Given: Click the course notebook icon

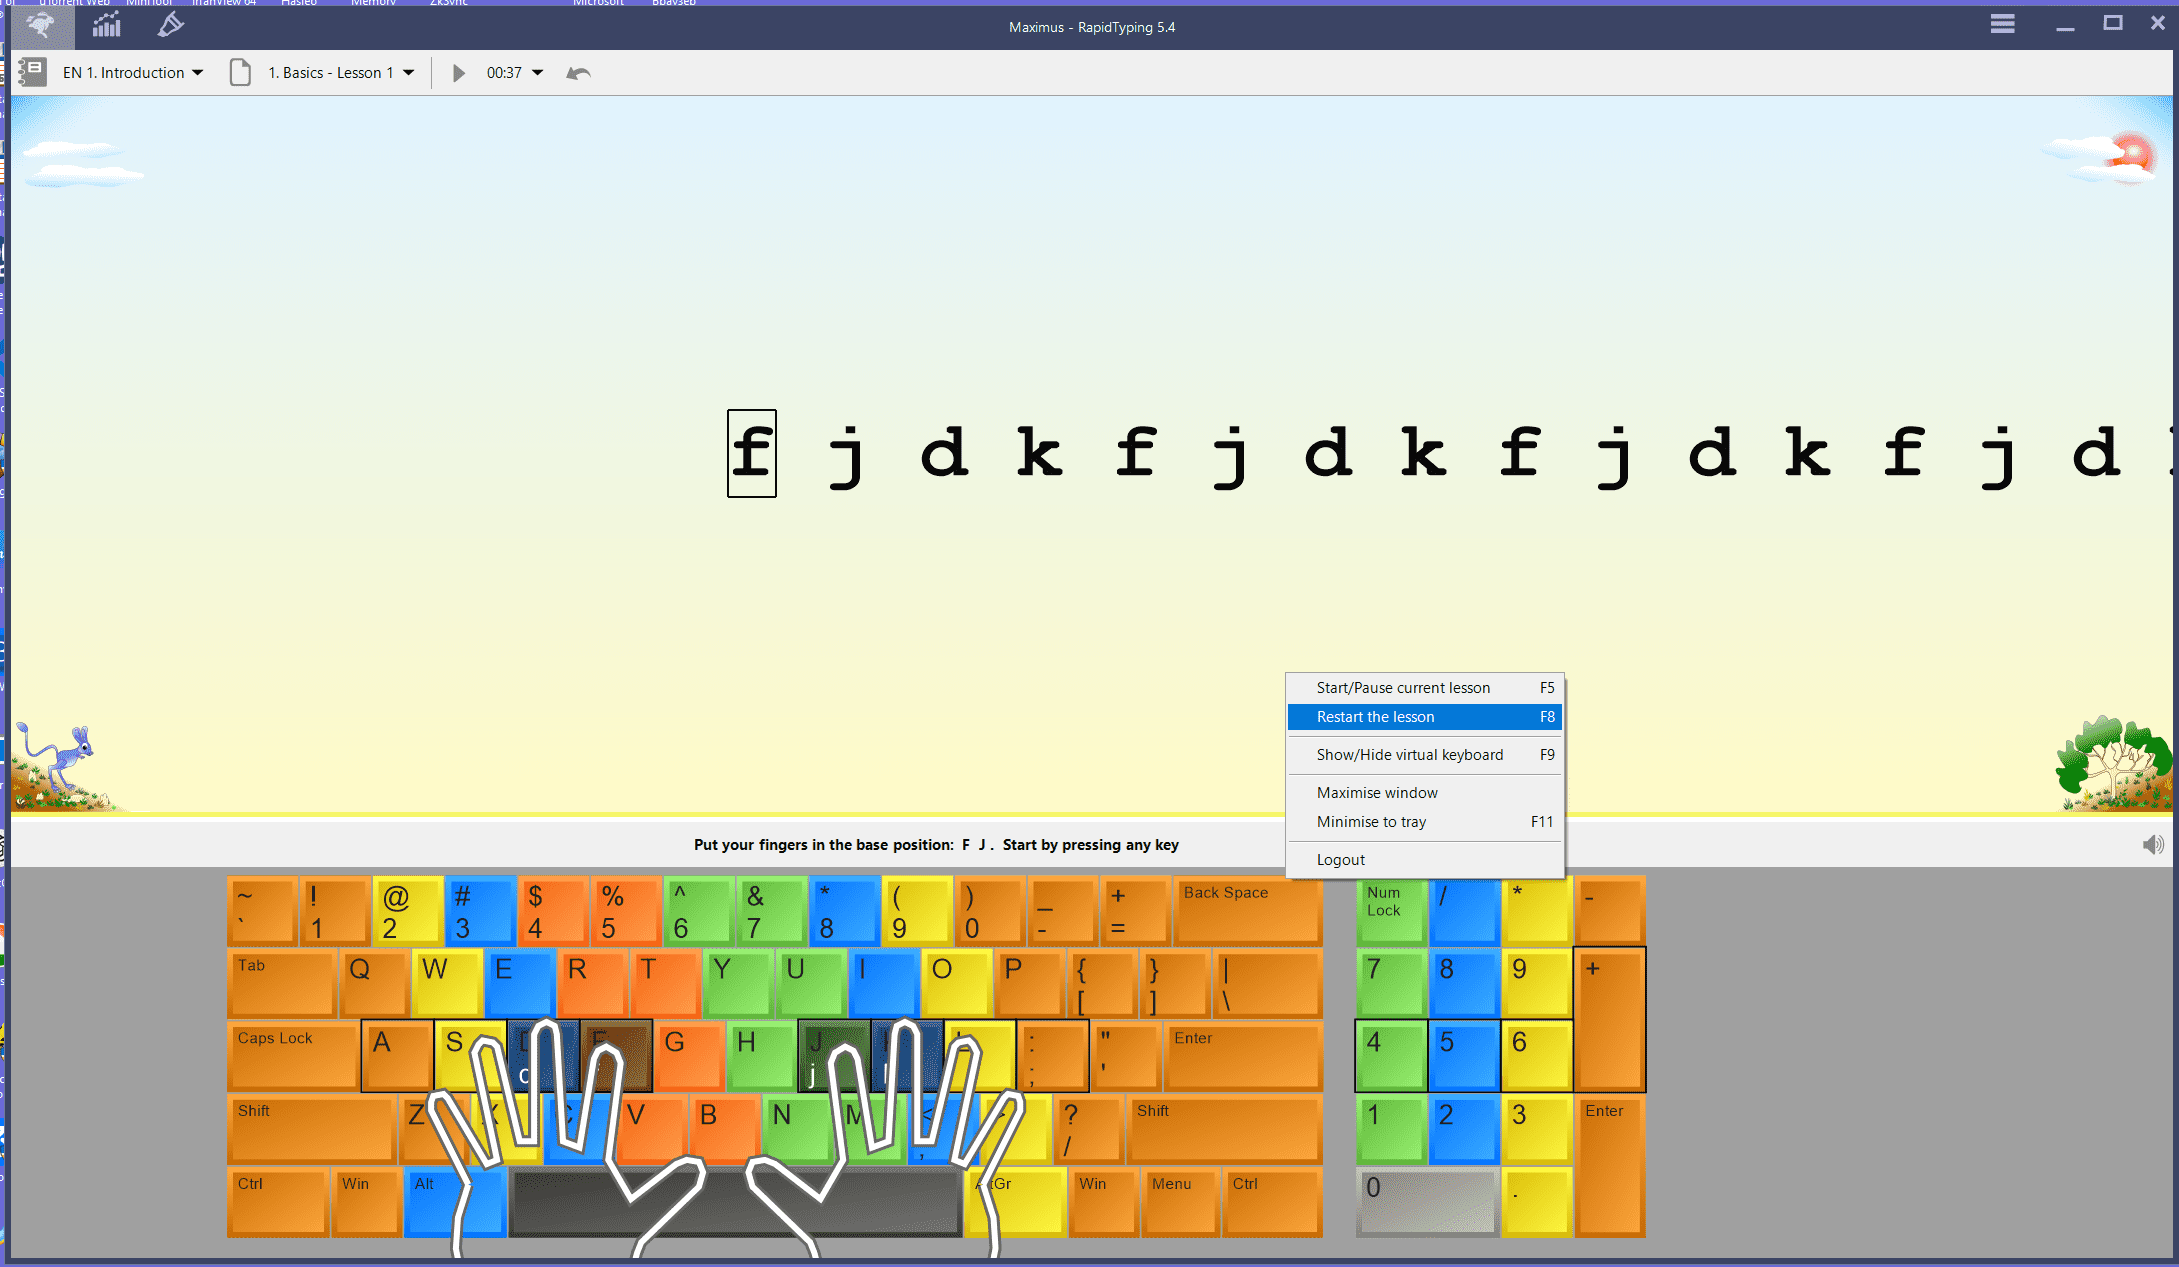Looking at the screenshot, I should click(32, 72).
